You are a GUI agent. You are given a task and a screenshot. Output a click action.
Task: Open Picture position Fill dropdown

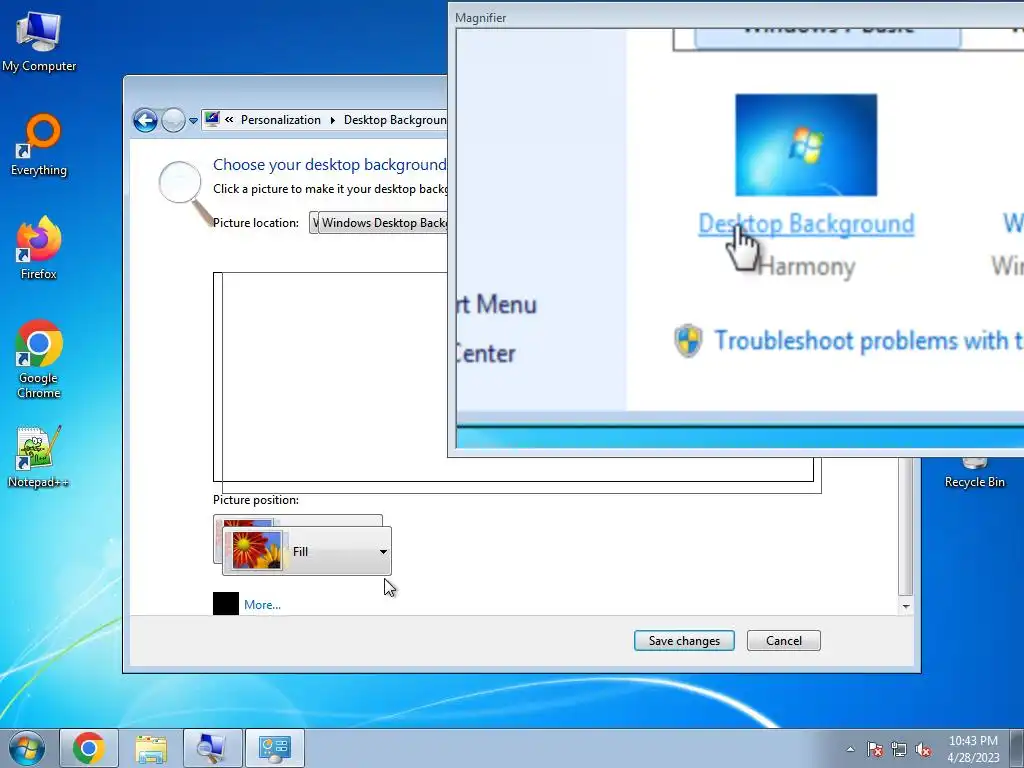[x=307, y=551]
